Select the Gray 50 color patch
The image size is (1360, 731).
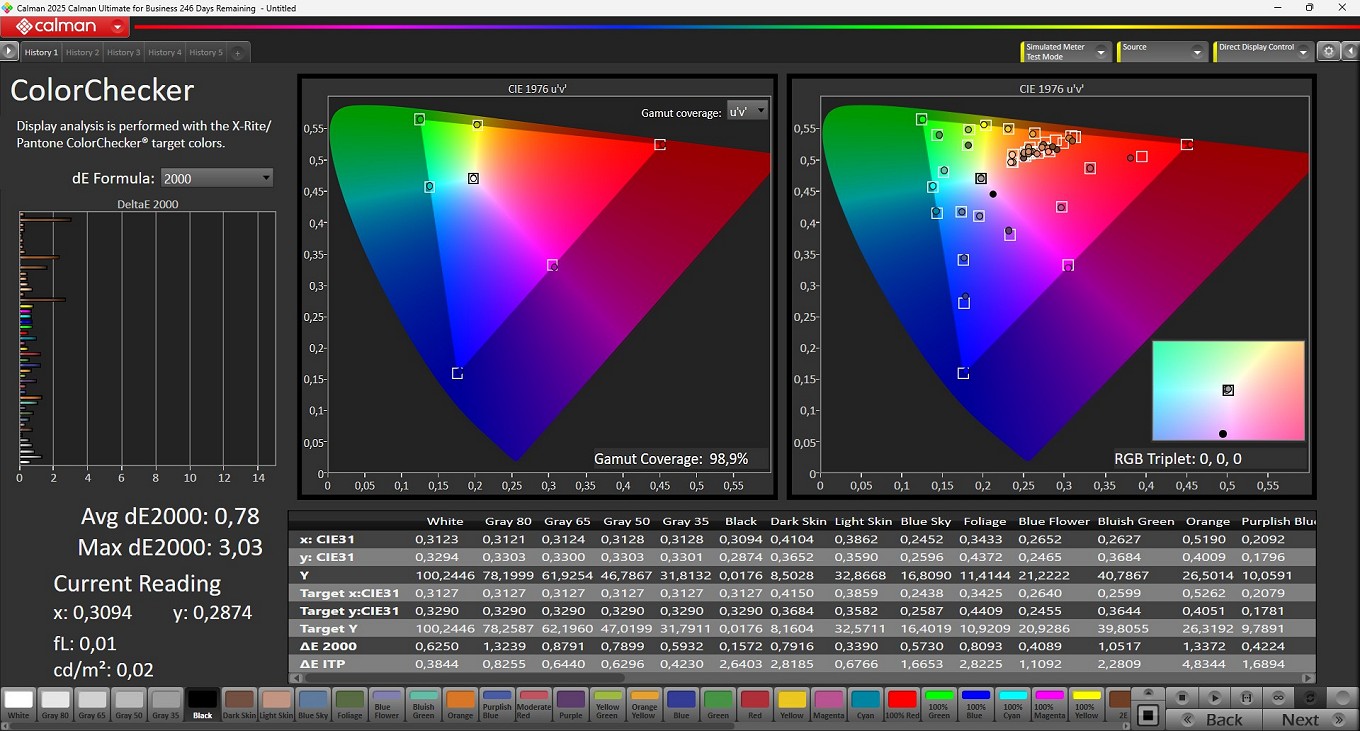point(129,702)
